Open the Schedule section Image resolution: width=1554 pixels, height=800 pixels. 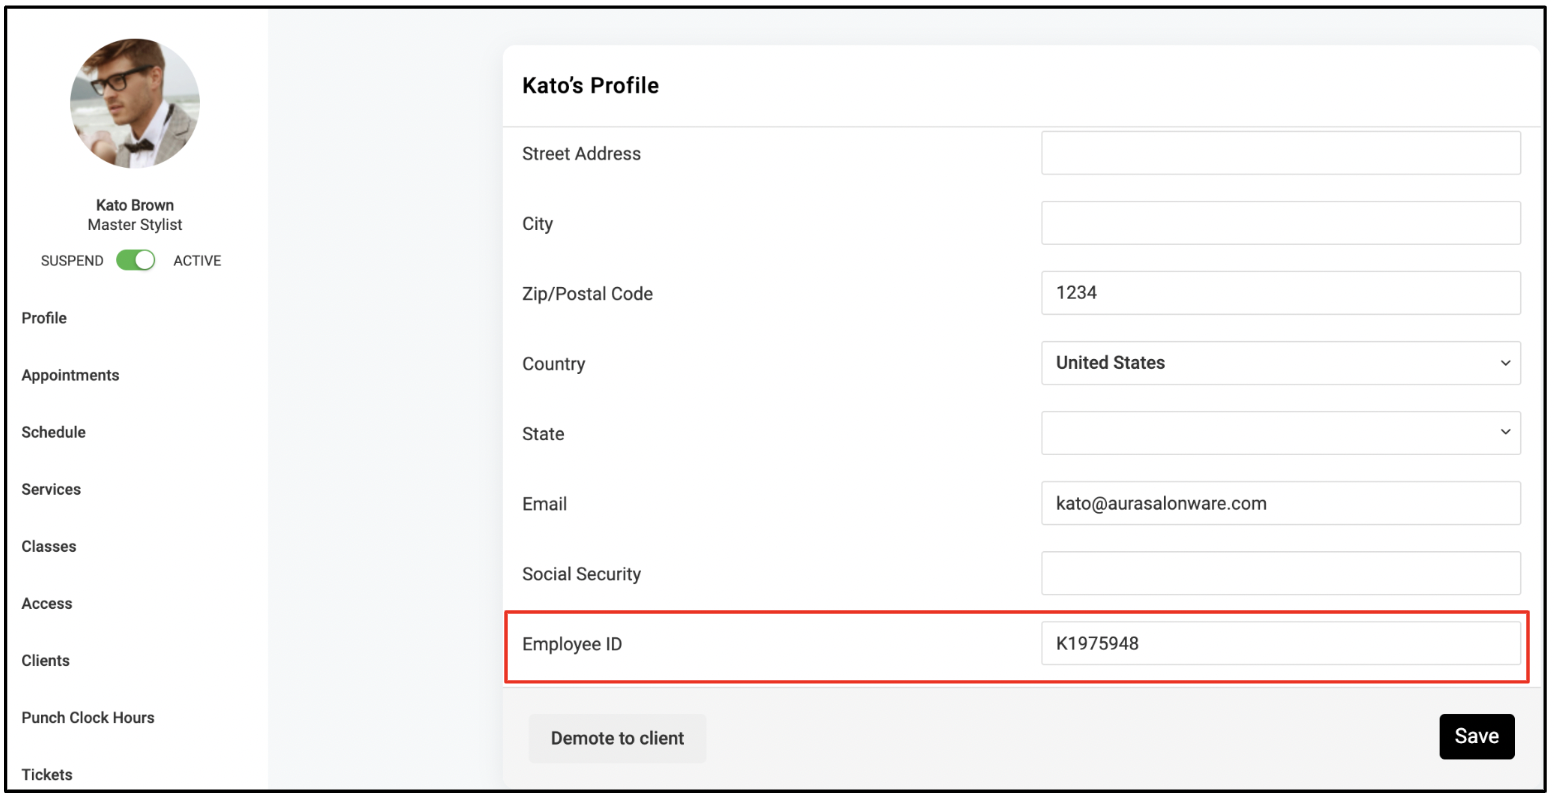point(53,432)
